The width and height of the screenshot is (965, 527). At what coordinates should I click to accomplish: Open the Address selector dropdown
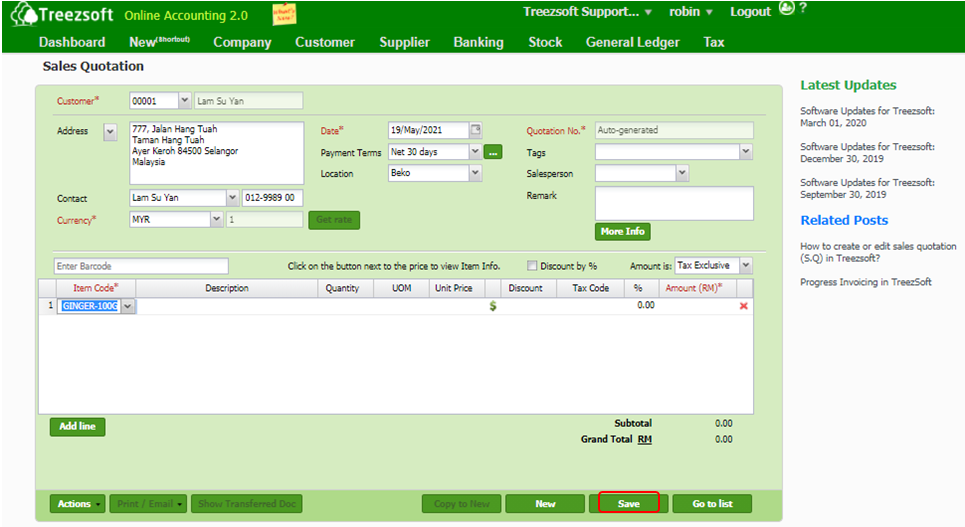pos(110,131)
